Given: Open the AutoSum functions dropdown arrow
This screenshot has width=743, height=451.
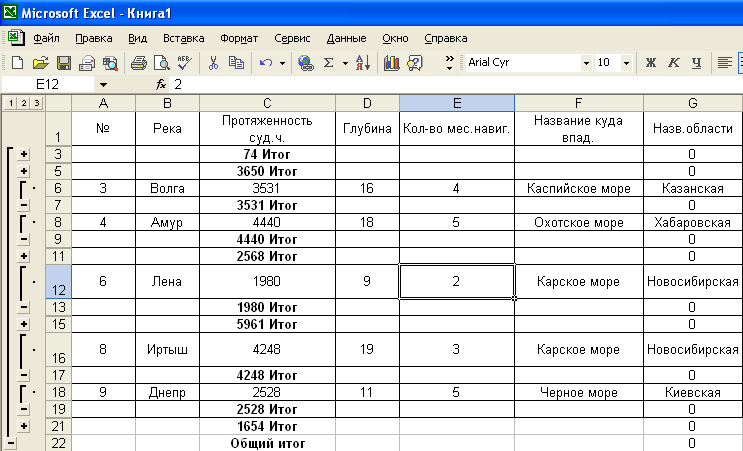Looking at the screenshot, I should (x=345, y=63).
